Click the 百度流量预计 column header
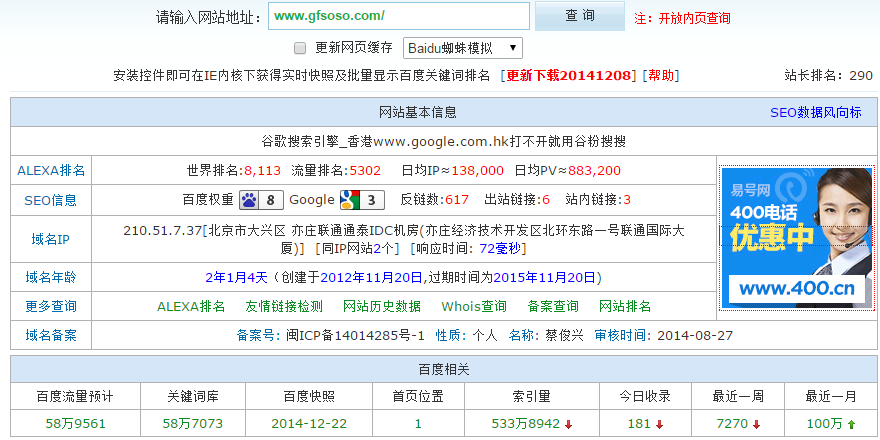The height and width of the screenshot is (440, 880). 75,397
